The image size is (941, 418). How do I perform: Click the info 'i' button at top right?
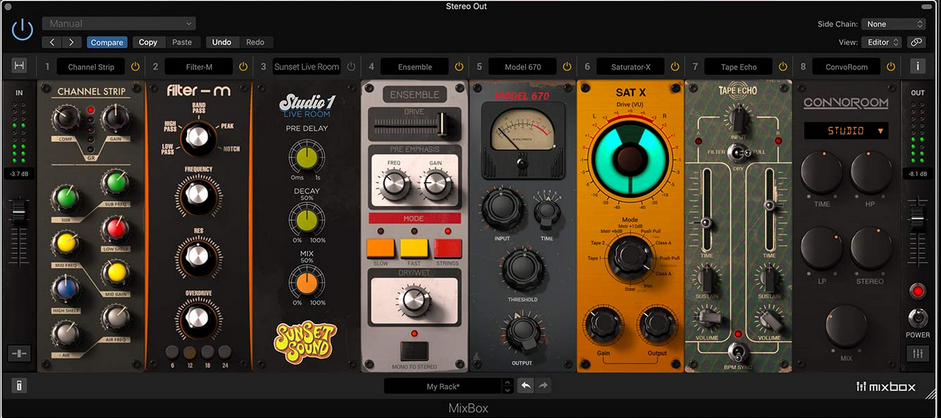pyautogui.click(x=918, y=66)
